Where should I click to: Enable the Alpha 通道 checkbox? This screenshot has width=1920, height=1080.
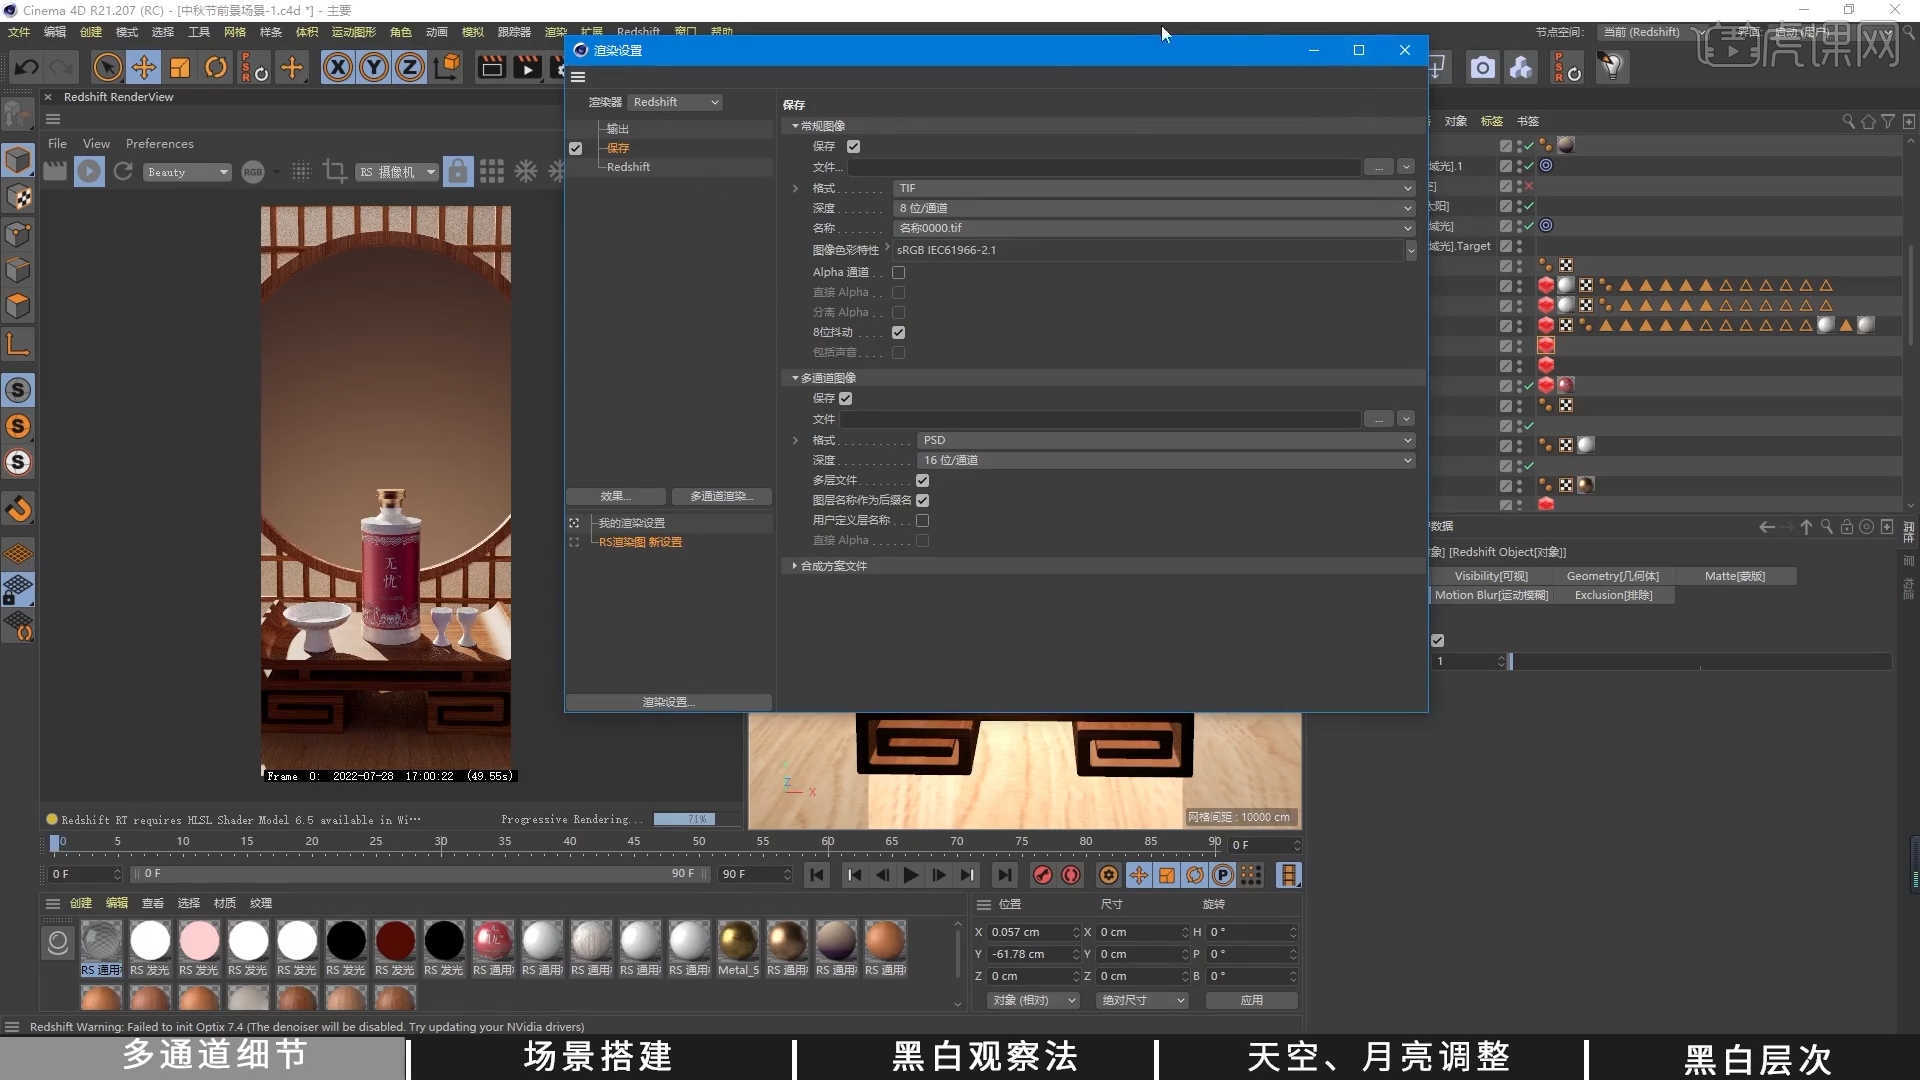point(898,272)
